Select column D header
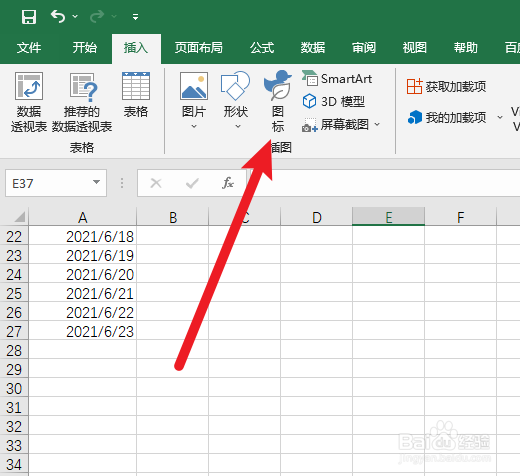 pos(317,217)
